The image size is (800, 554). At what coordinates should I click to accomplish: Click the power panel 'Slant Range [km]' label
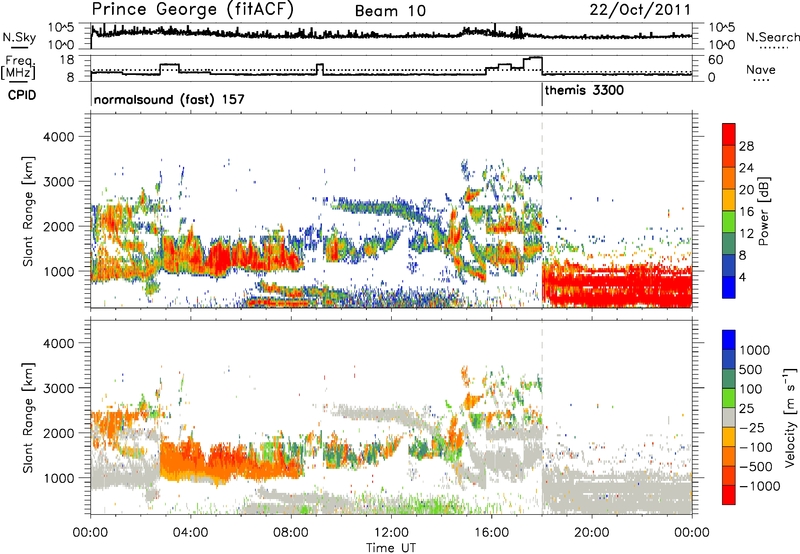point(28,211)
